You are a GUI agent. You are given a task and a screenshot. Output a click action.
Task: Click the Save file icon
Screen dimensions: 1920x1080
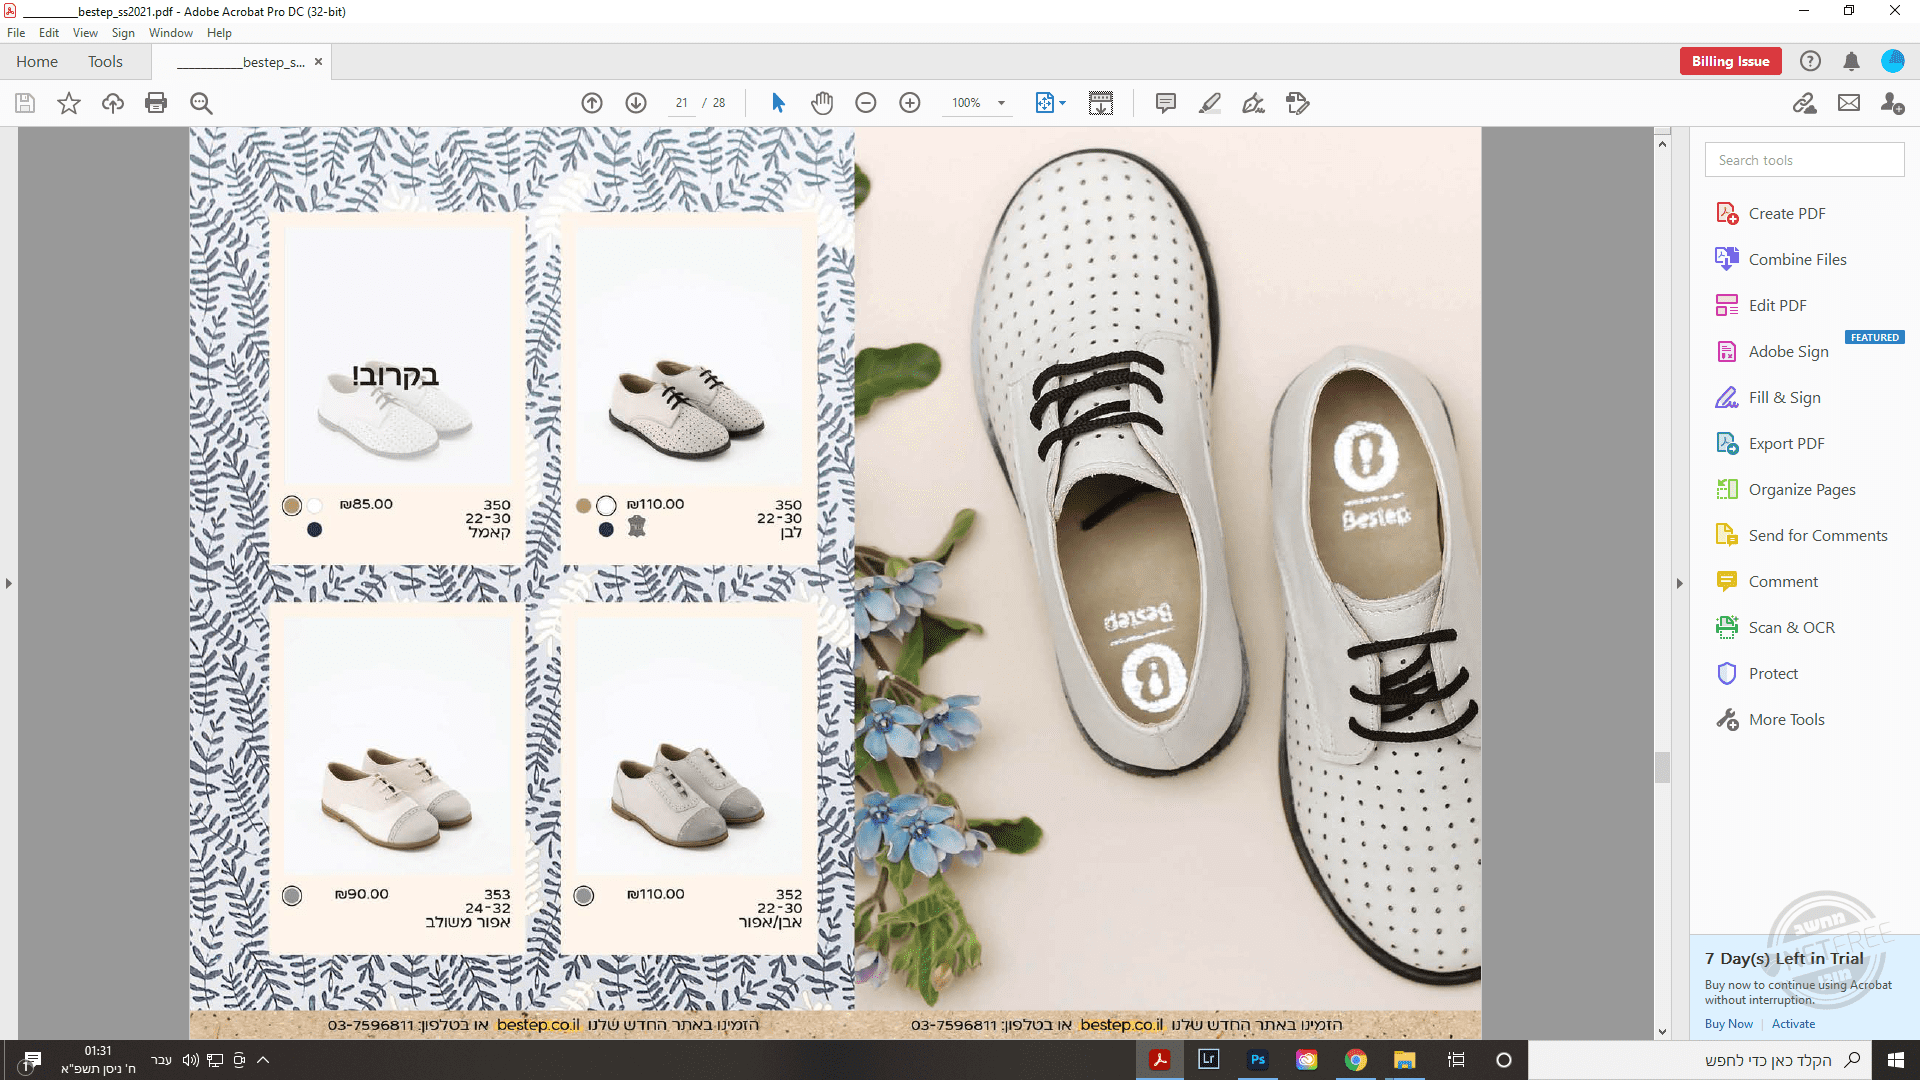point(25,103)
